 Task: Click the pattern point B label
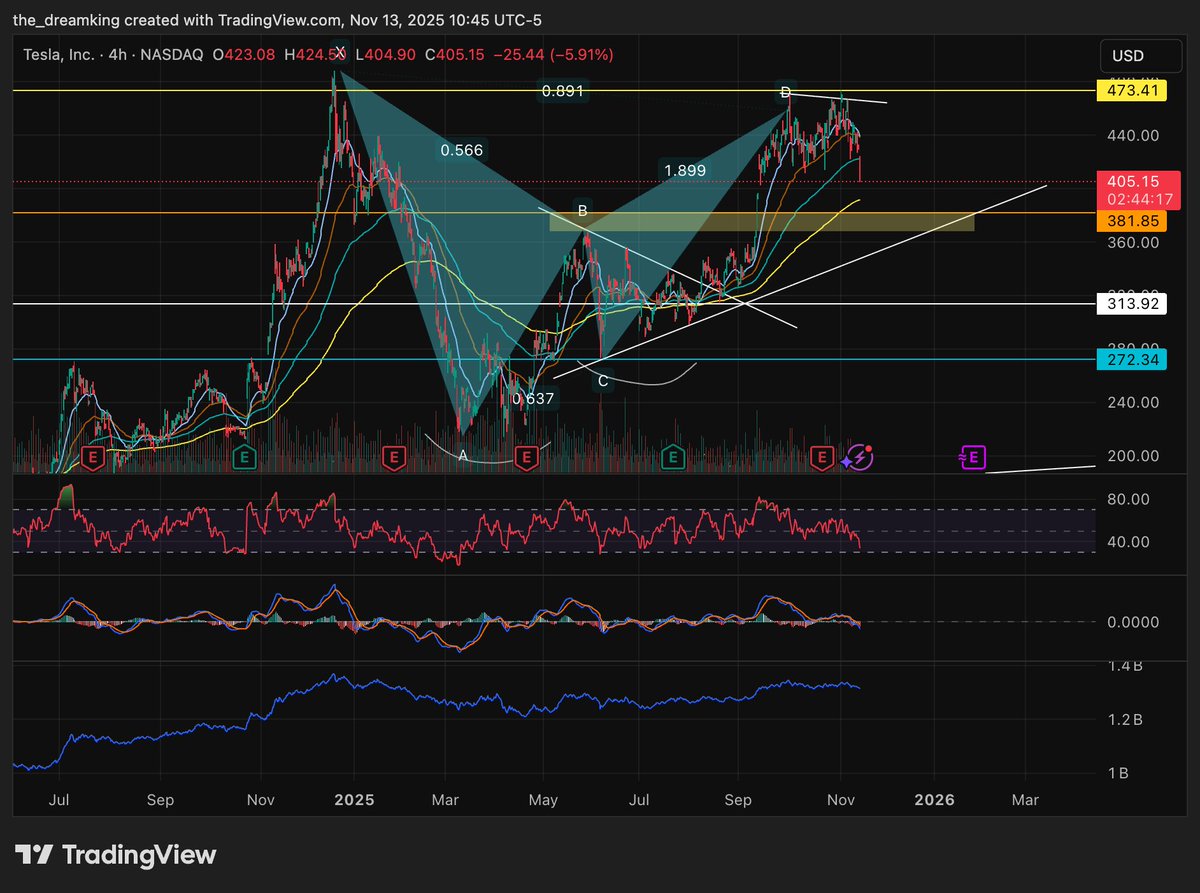[x=583, y=211]
